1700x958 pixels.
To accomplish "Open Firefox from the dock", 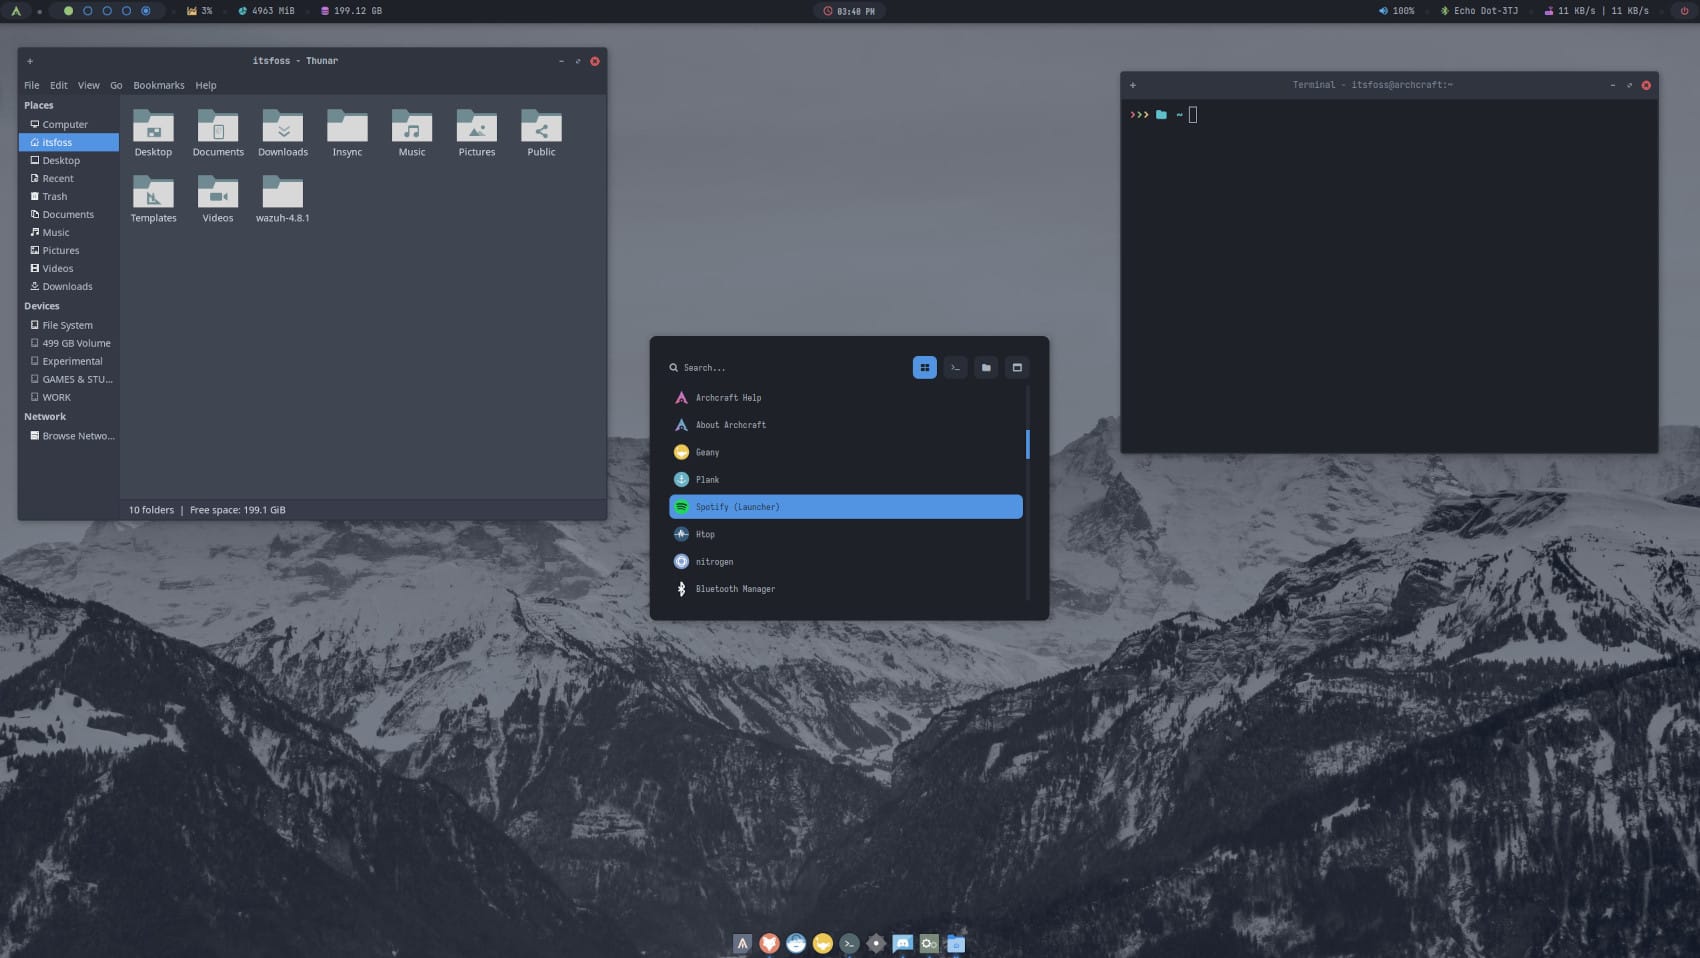I will (770, 943).
